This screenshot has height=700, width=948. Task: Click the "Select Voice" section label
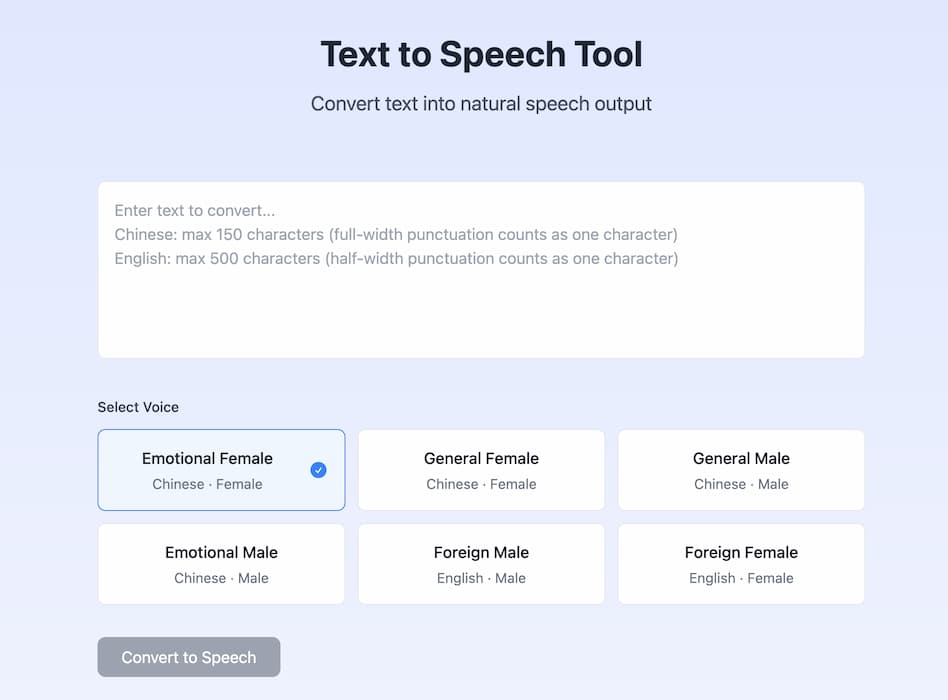tap(138, 407)
